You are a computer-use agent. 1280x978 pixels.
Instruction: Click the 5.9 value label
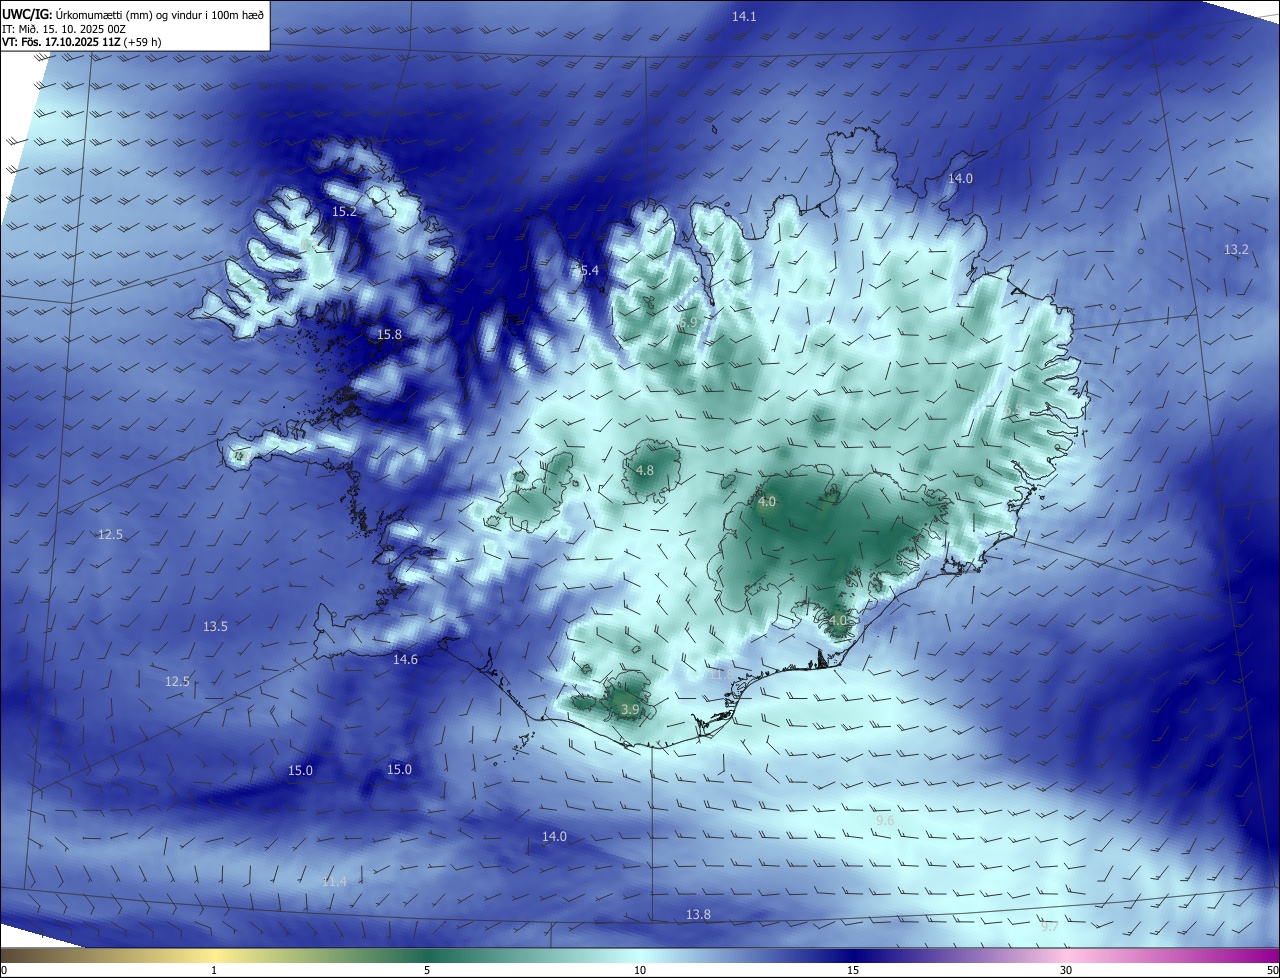[x=690, y=321]
